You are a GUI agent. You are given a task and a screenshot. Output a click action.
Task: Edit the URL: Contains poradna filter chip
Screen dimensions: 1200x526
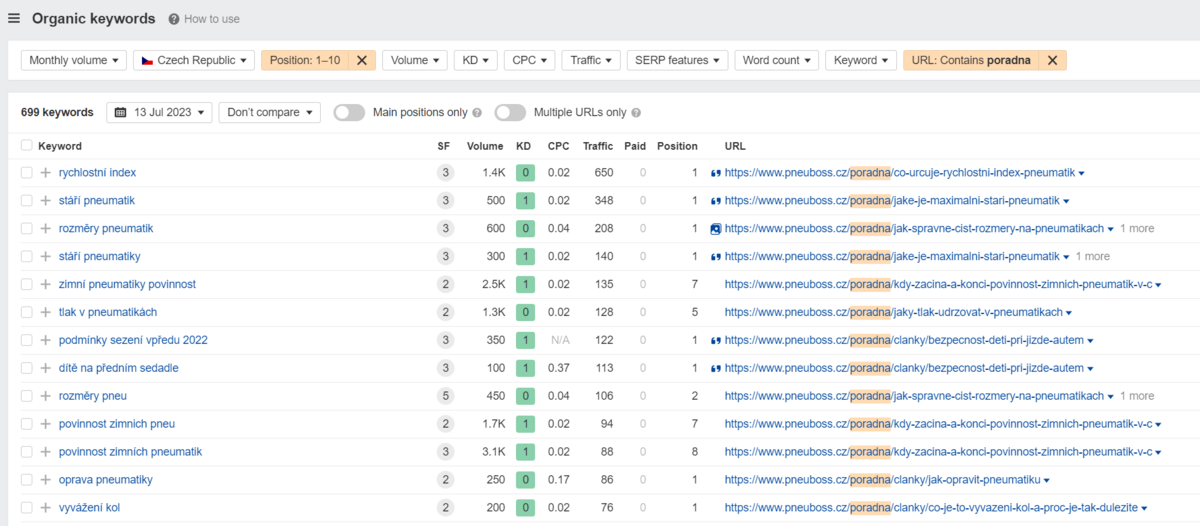(x=971, y=60)
